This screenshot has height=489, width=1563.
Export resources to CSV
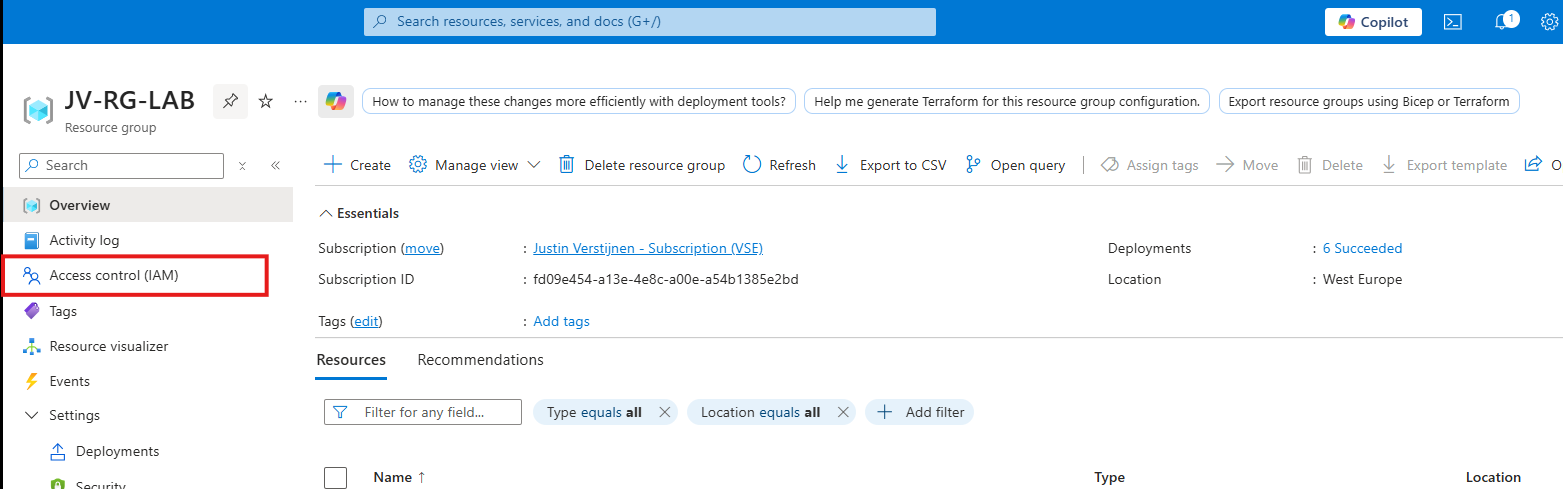[890, 165]
